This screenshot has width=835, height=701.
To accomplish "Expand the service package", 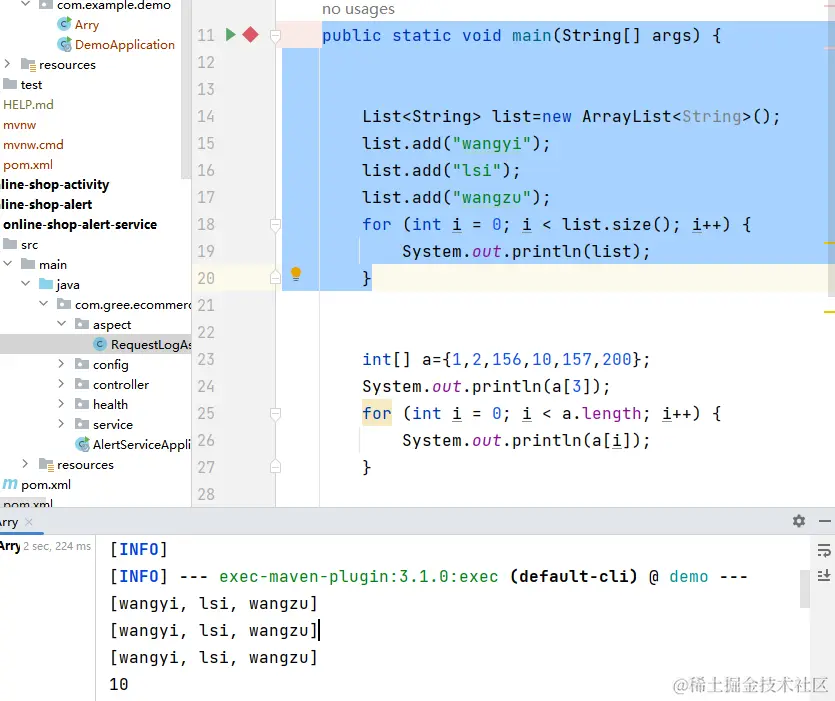I will coord(61,423).
